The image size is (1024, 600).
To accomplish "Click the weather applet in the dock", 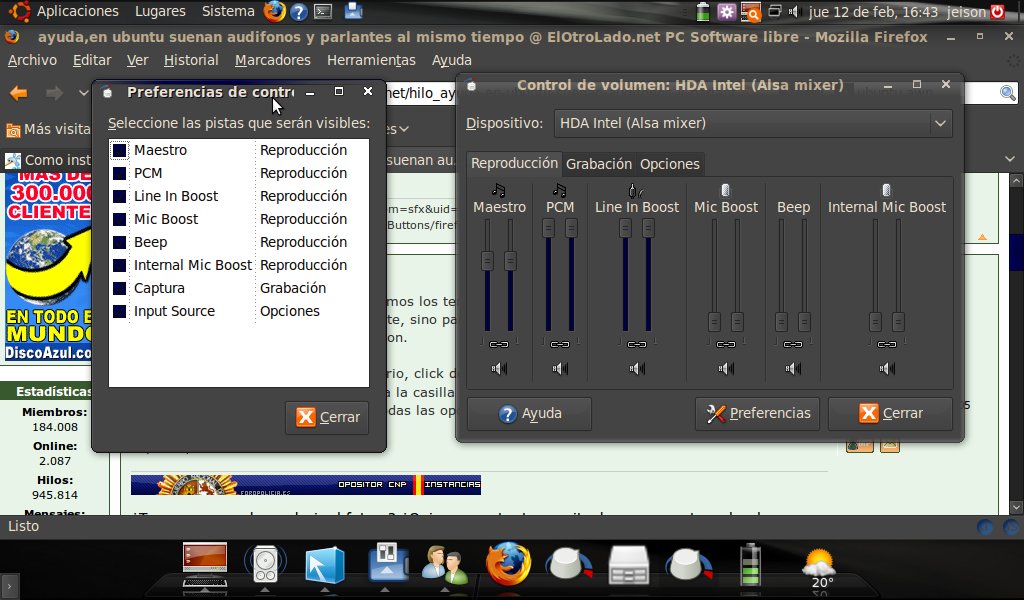I will coord(819,568).
